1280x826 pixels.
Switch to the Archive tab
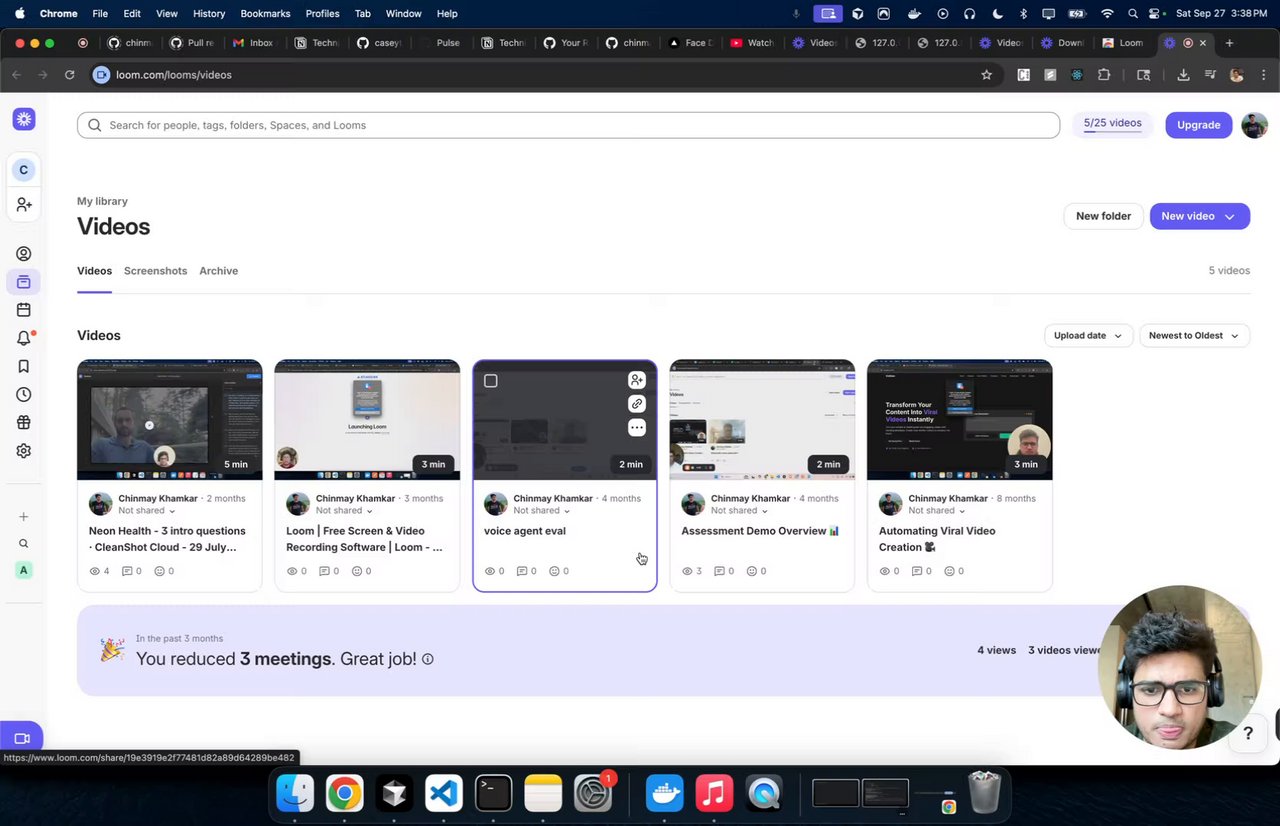point(218,271)
